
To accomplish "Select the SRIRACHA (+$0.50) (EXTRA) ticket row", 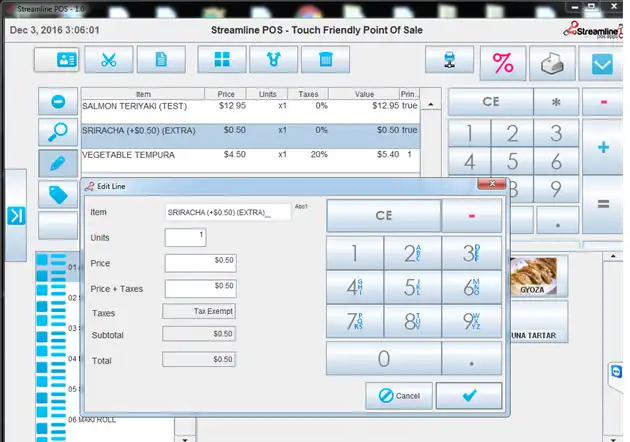I will pyautogui.click(x=251, y=136).
